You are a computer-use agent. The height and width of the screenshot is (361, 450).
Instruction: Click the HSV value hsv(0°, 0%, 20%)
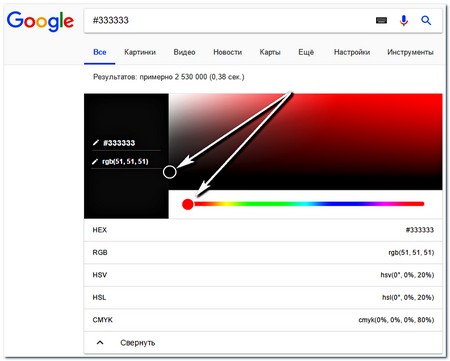pos(407,275)
